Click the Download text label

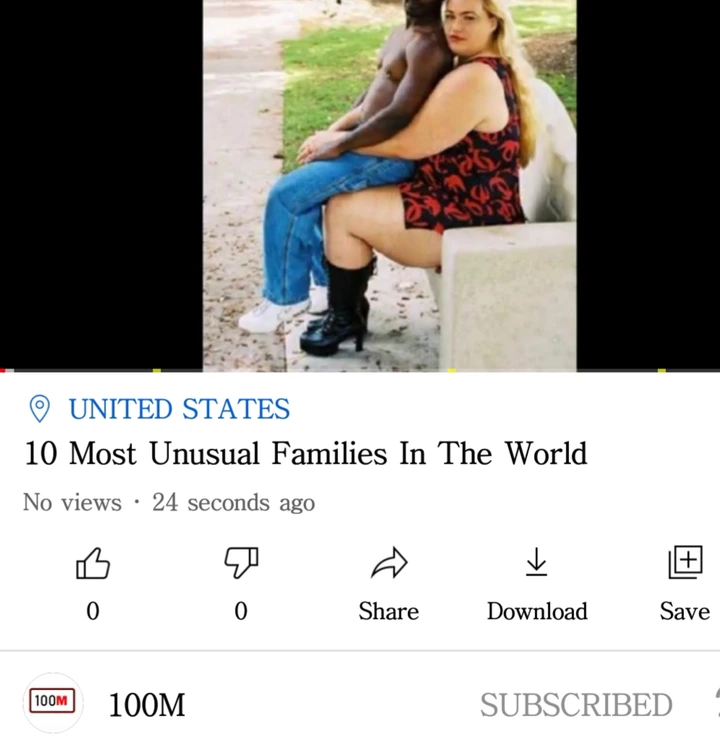click(537, 611)
